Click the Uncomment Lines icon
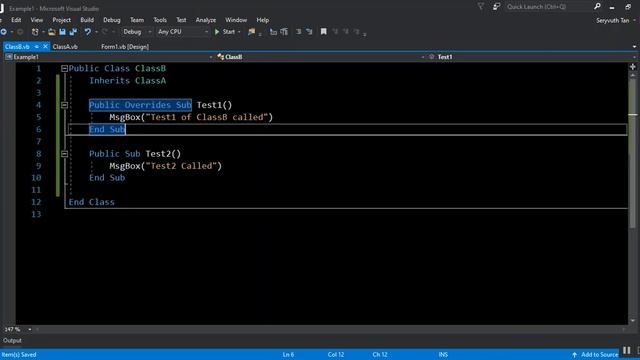 309,32
